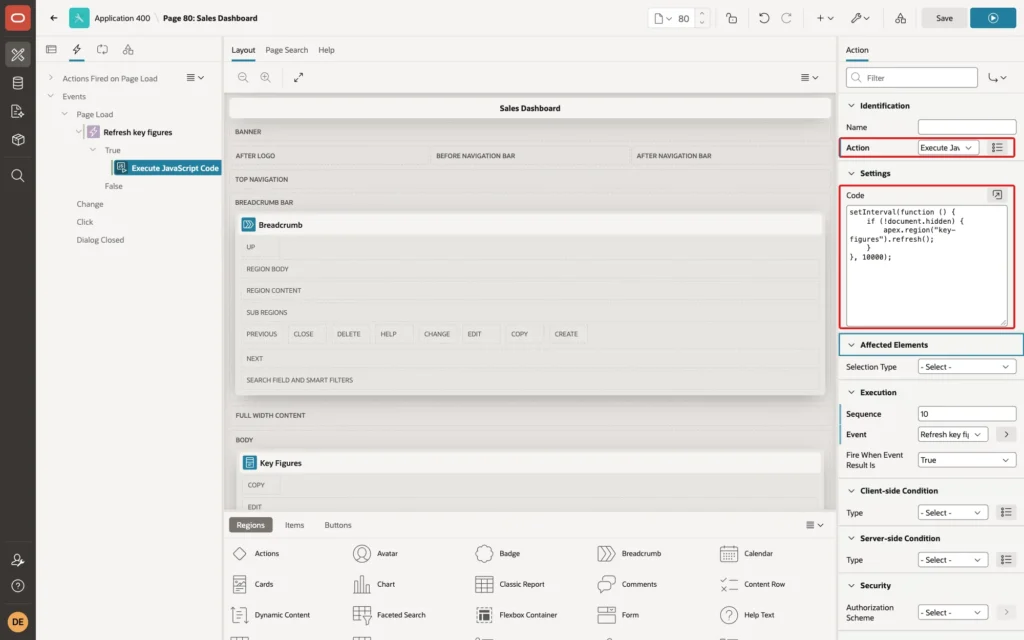This screenshot has height=640, width=1024.
Task: Open Fire When Event Result dropdown
Action: [967, 460]
